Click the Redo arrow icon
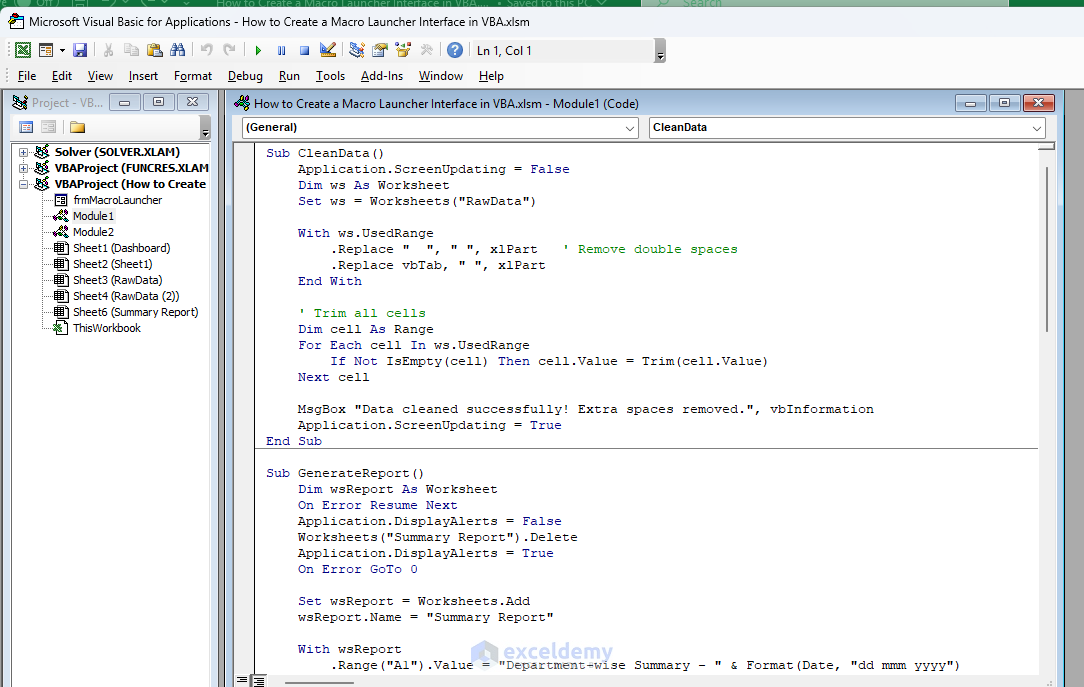This screenshot has width=1084, height=687. pyautogui.click(x=230, y=50)
